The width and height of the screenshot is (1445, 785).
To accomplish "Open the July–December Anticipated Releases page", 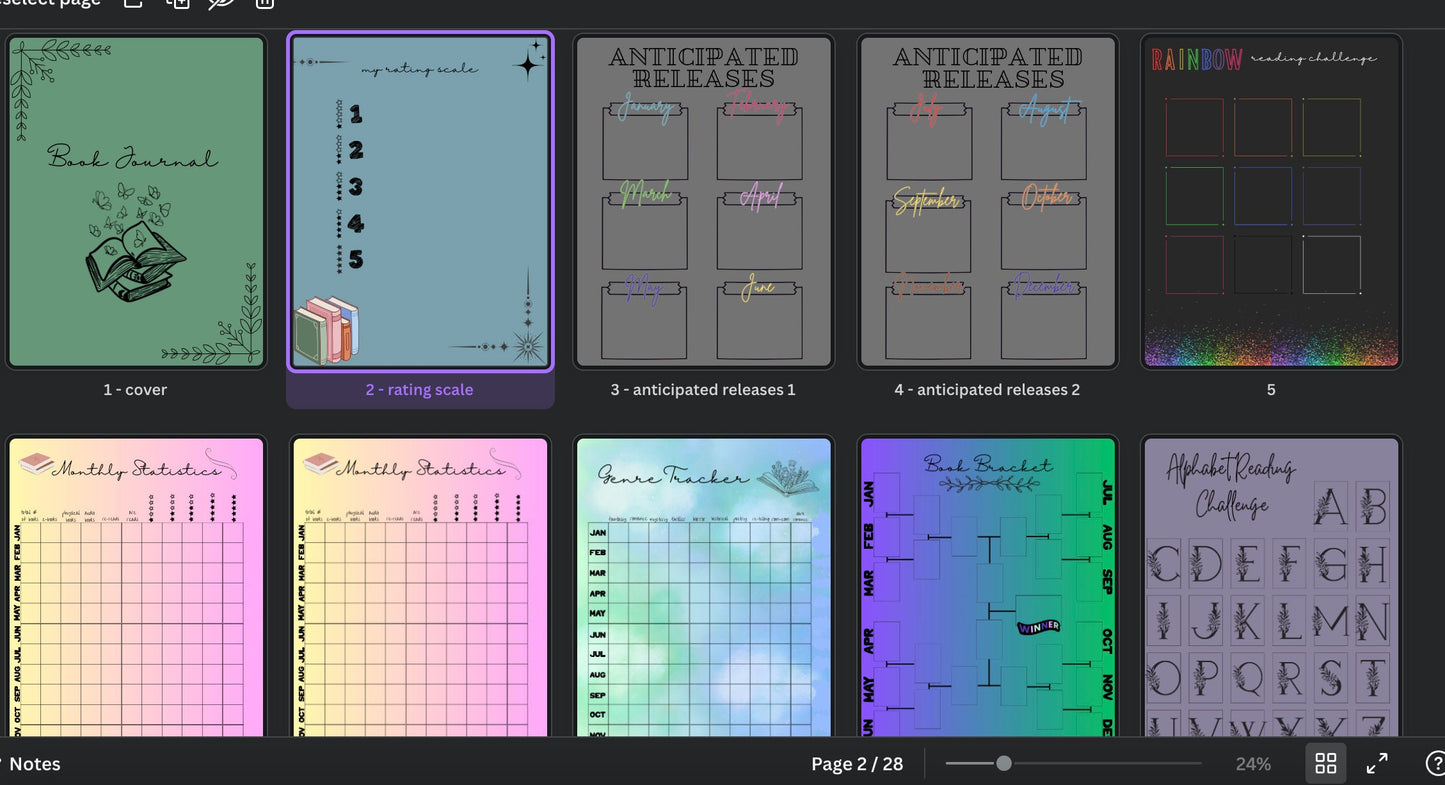I will (x=988, y=202).
